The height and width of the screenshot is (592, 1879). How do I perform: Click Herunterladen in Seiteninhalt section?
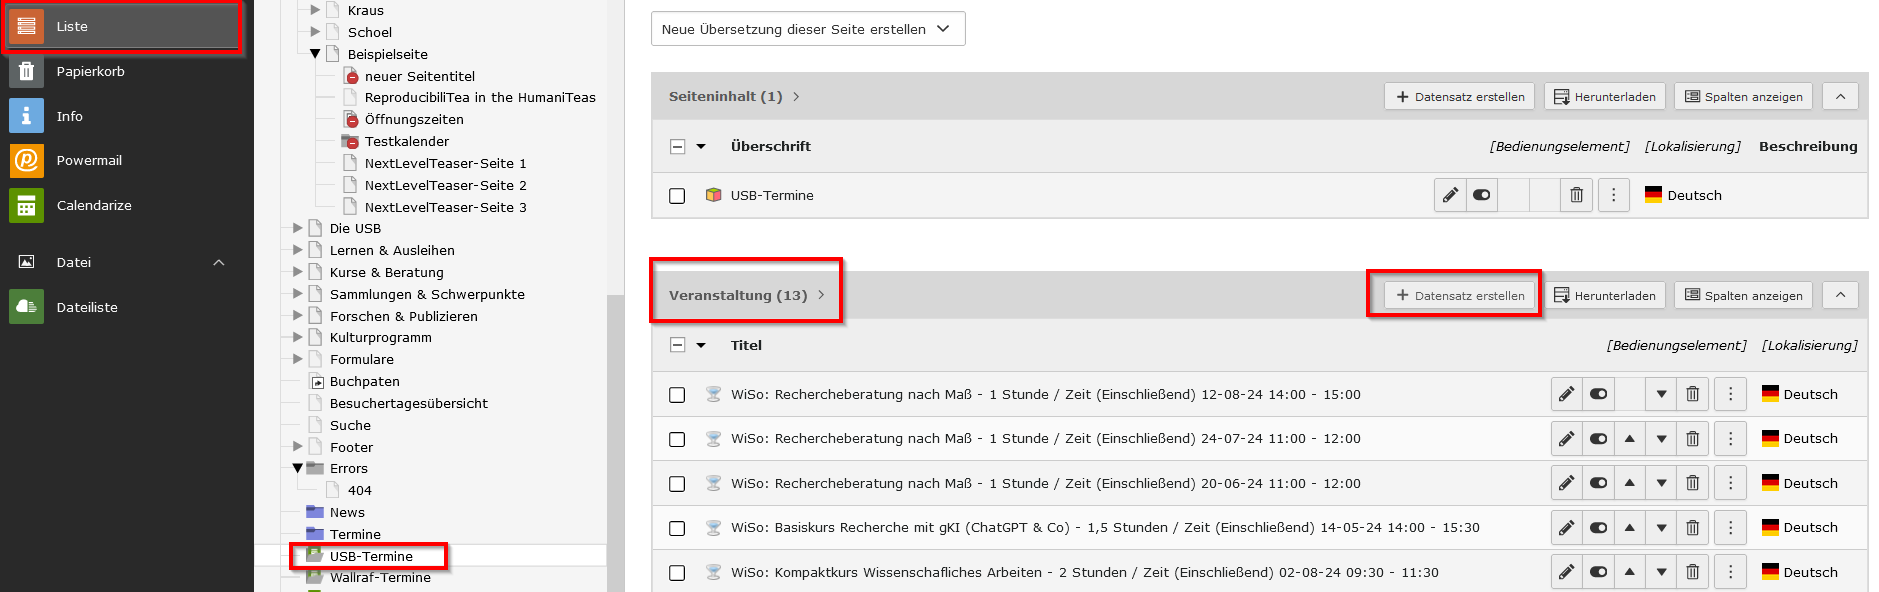1605,96
